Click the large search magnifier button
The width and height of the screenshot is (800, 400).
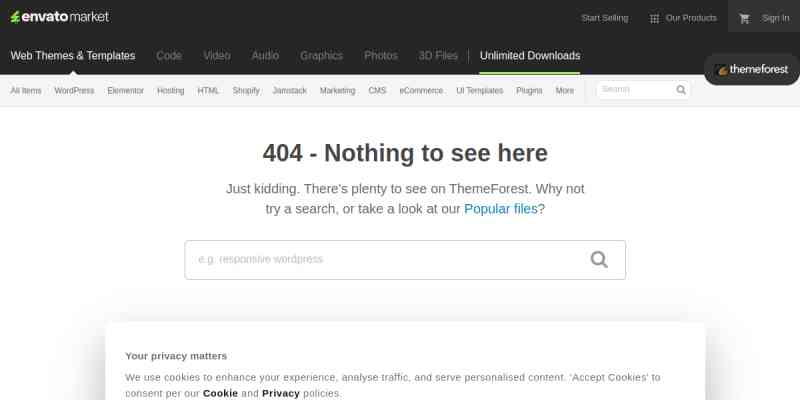(599, 259)
